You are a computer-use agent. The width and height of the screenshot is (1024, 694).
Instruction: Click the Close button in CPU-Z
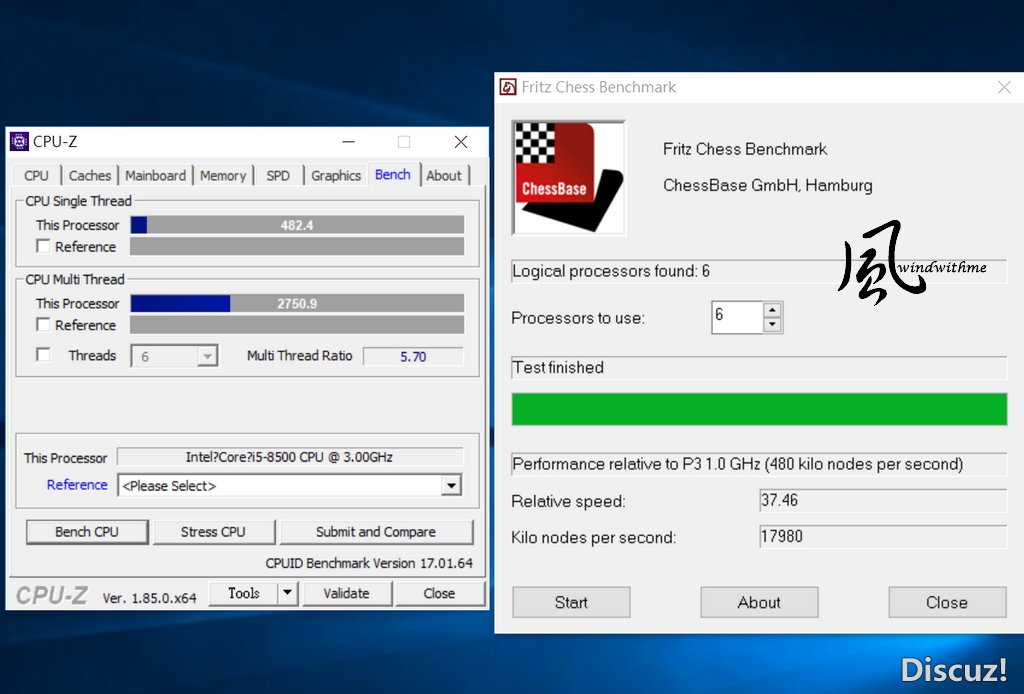pyautogui.click(x=440, y=593)
